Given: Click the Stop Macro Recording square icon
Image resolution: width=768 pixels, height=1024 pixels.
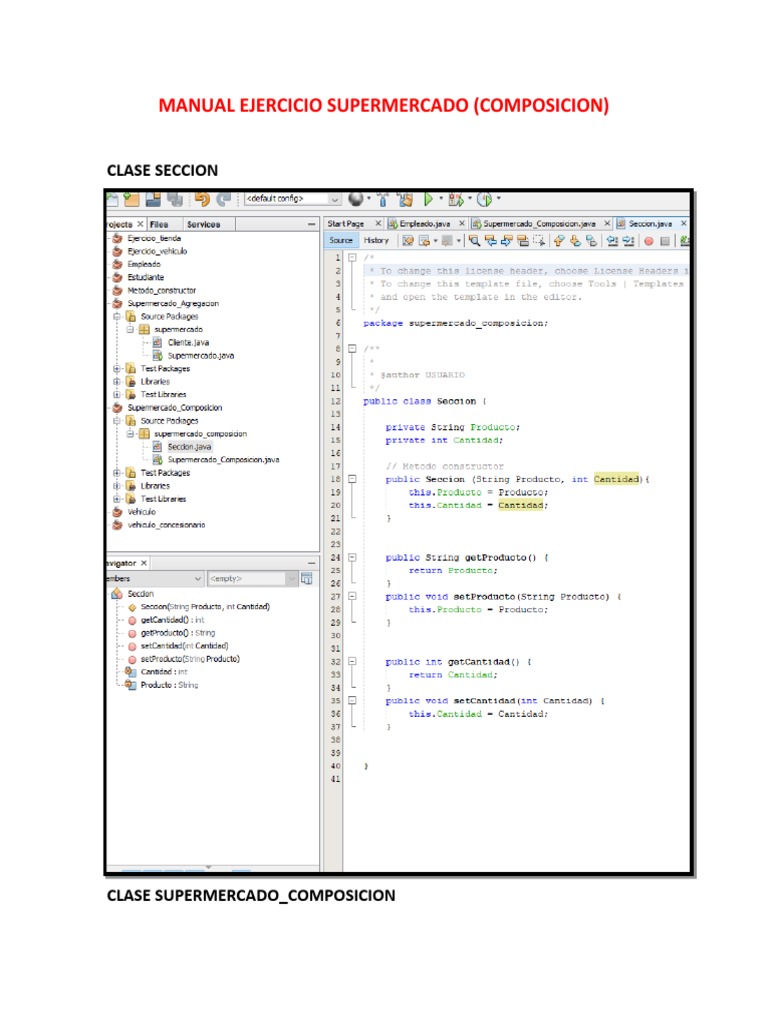Looking at the screenshot, I should coord(665,241).
